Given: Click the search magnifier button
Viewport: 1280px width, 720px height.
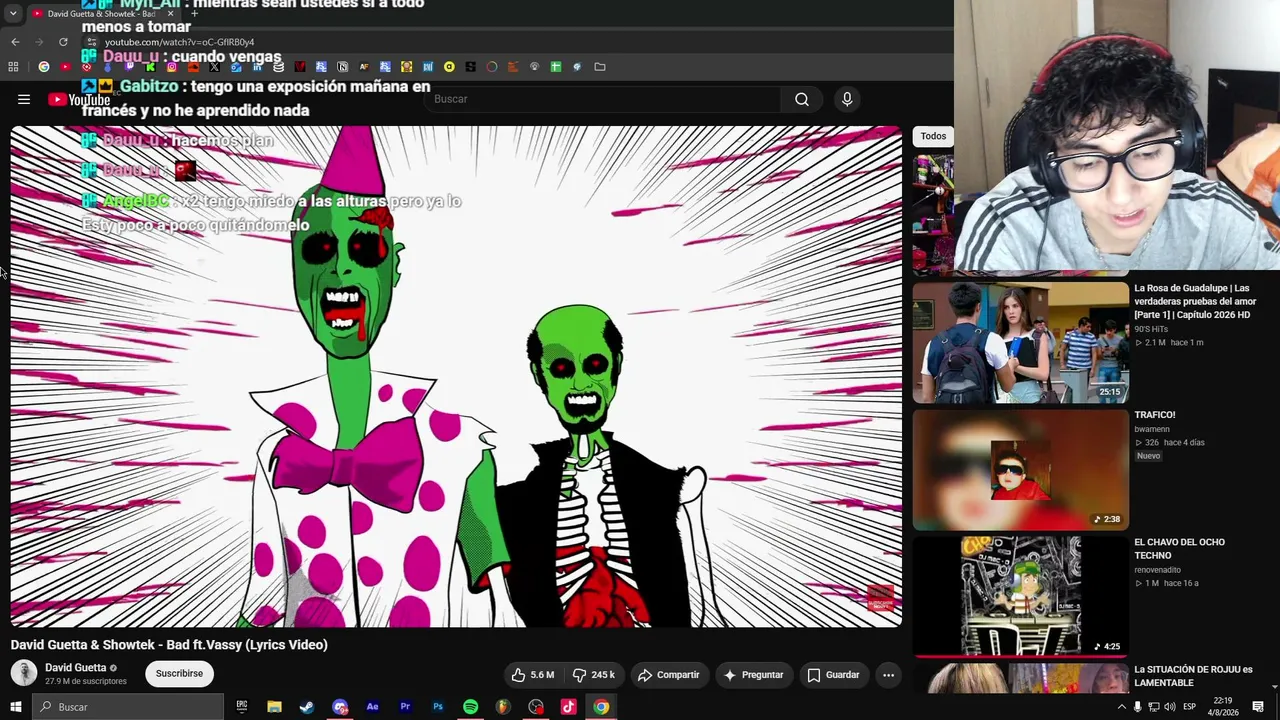Looking at the screenshot, I should tap(802, 99).
